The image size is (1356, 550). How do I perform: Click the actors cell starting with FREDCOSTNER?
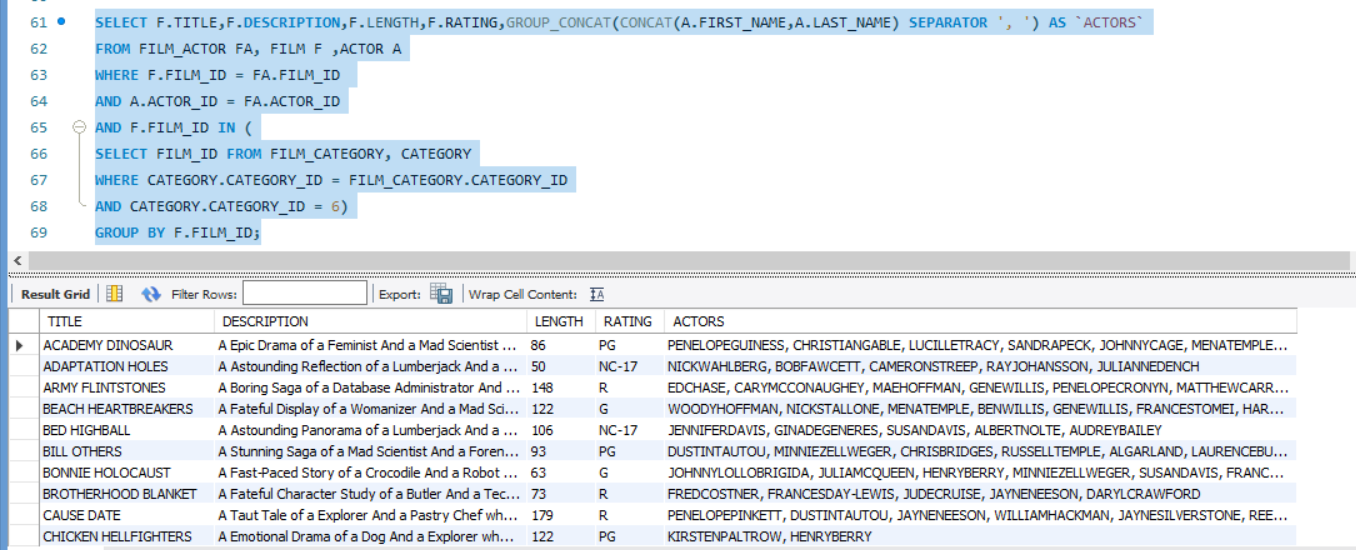point(980,494)
